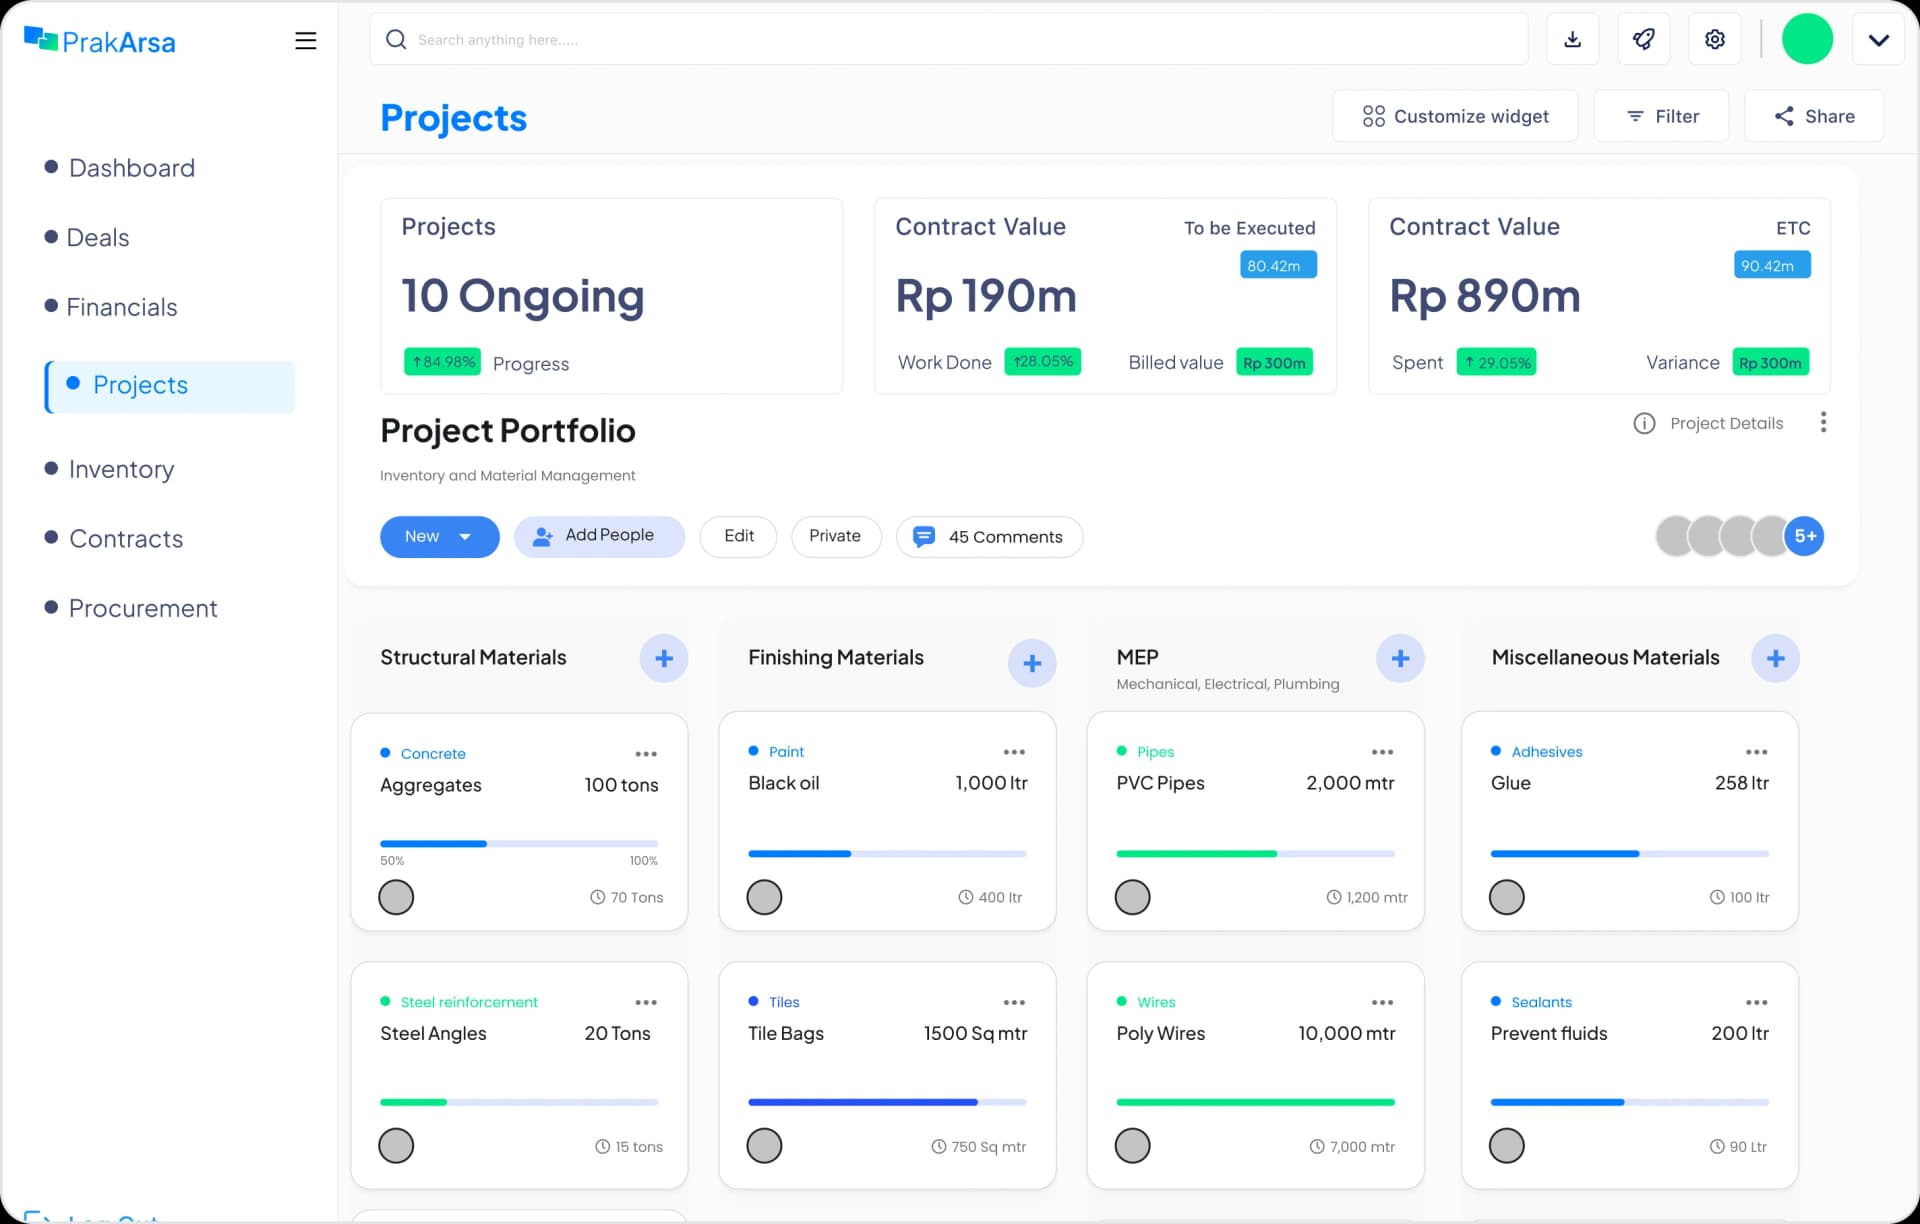Open the 45 Comments button
1920x1224 pixels.
pyautogui.click(x=989, y=537)
